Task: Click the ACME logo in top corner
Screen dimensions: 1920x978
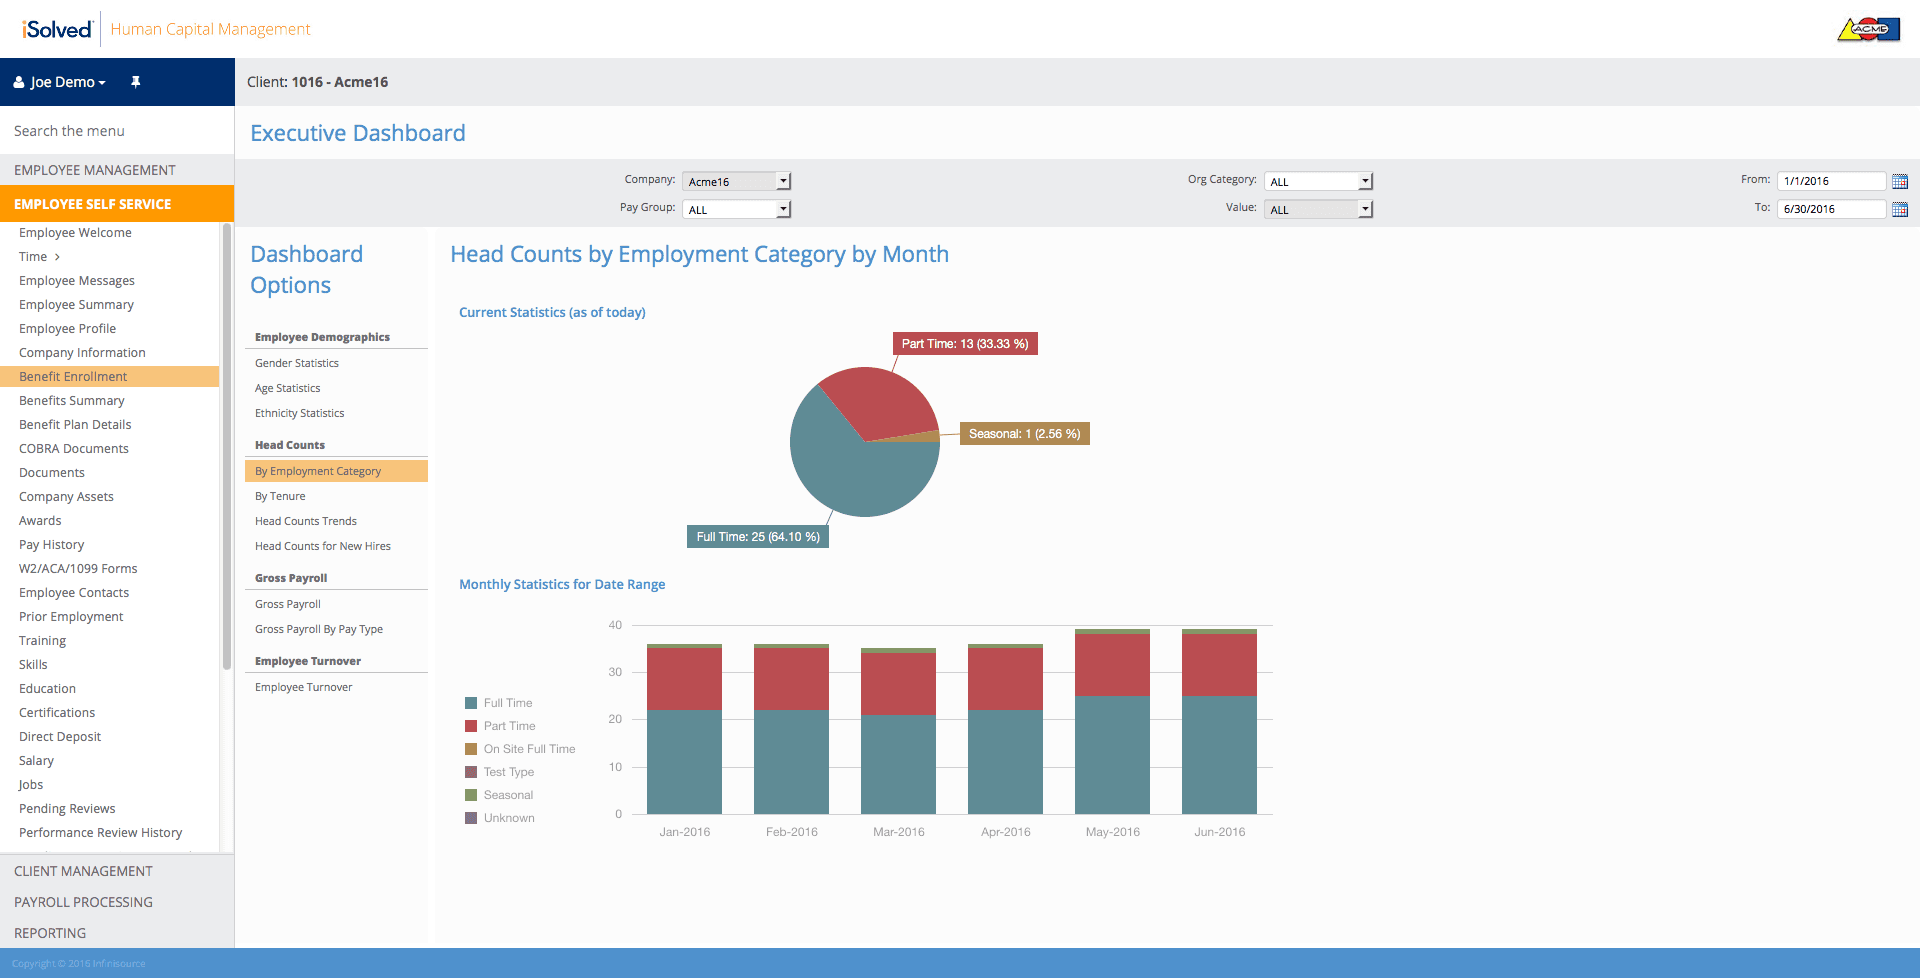Action: [1868, 29]
